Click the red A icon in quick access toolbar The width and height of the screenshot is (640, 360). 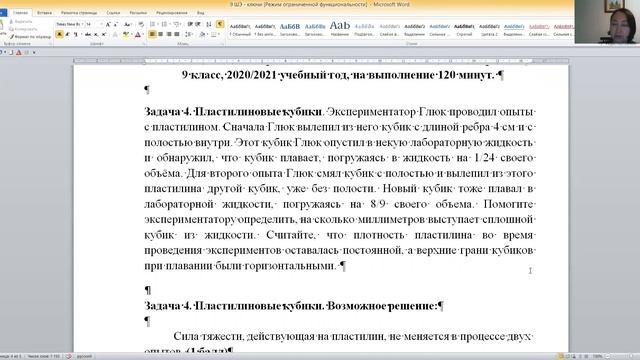coord(19,52)
